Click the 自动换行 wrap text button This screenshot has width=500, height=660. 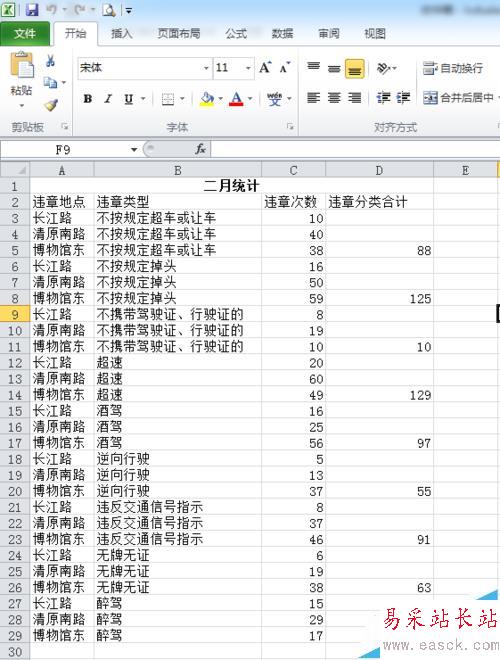click(x=453, y=68)
